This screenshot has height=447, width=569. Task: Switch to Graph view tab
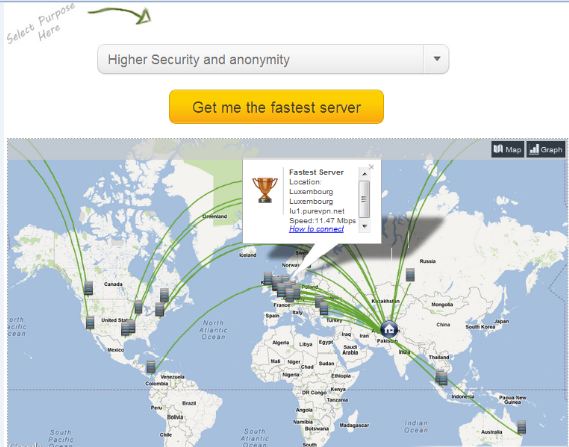coord(546,149)
